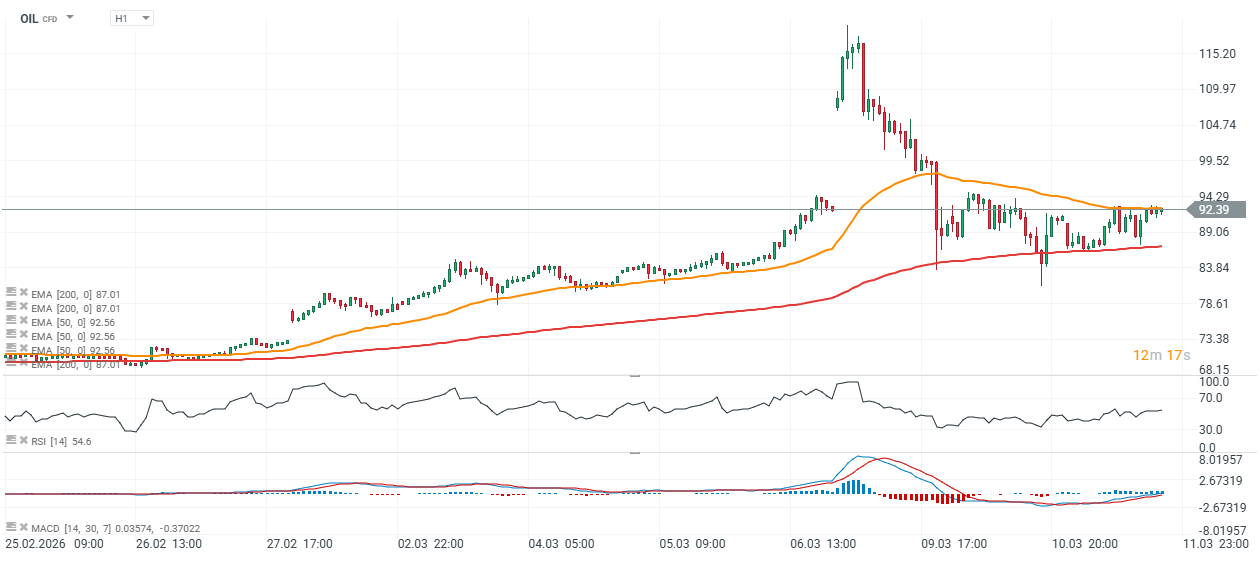1259x561 pixels.
Task: Expand the OIL CFD instrument dropdown arrow
Action: (x=70, y=18)
